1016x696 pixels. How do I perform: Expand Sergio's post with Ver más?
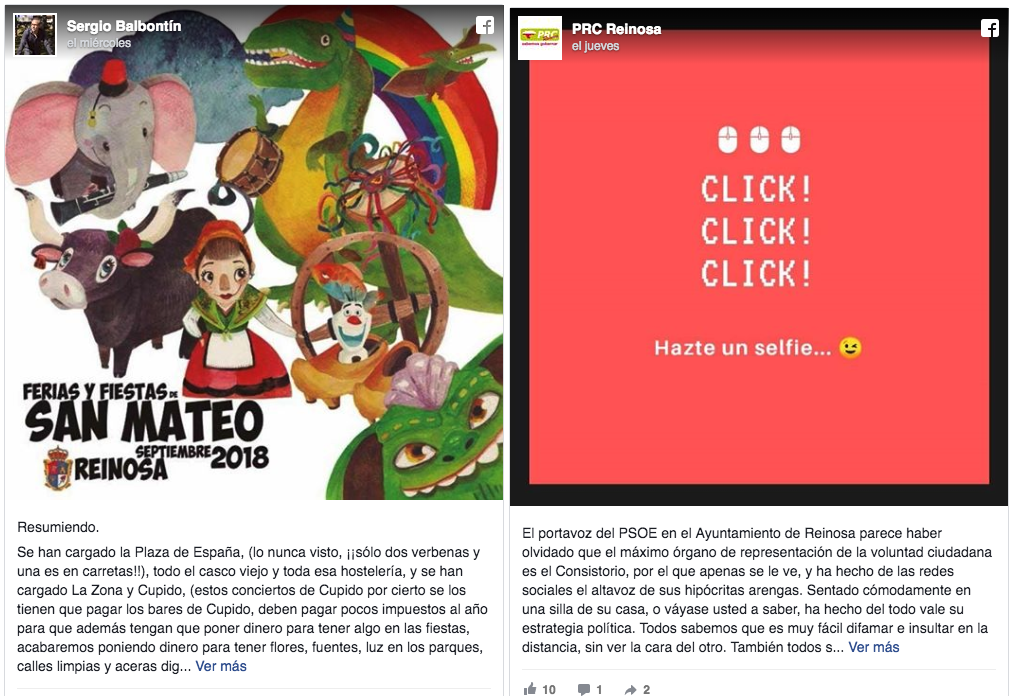tap(221, 666)
